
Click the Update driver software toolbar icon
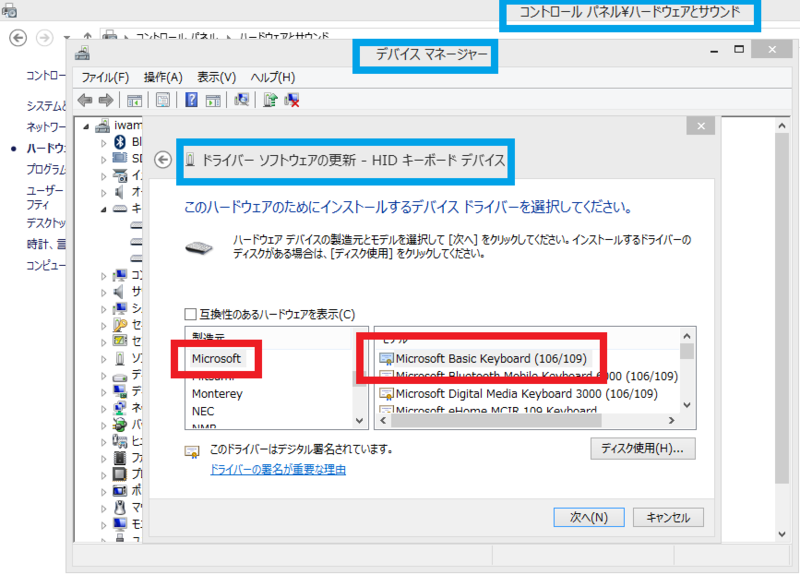(270, 99)
